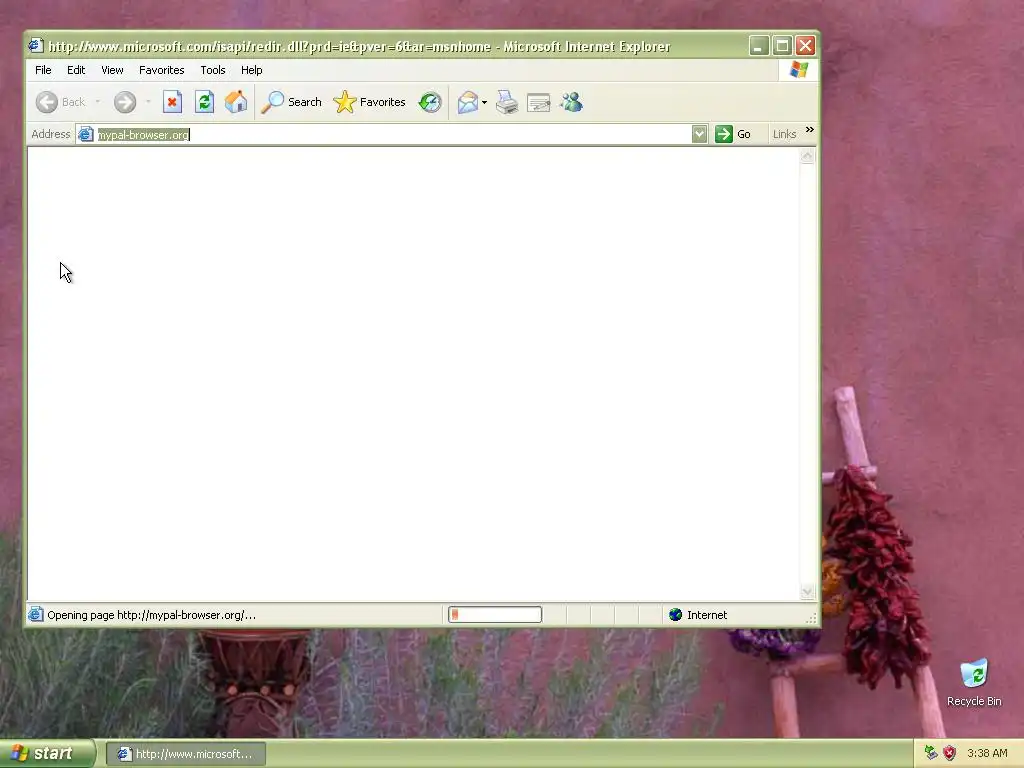Open the File menu

click(x=43, y=70)
